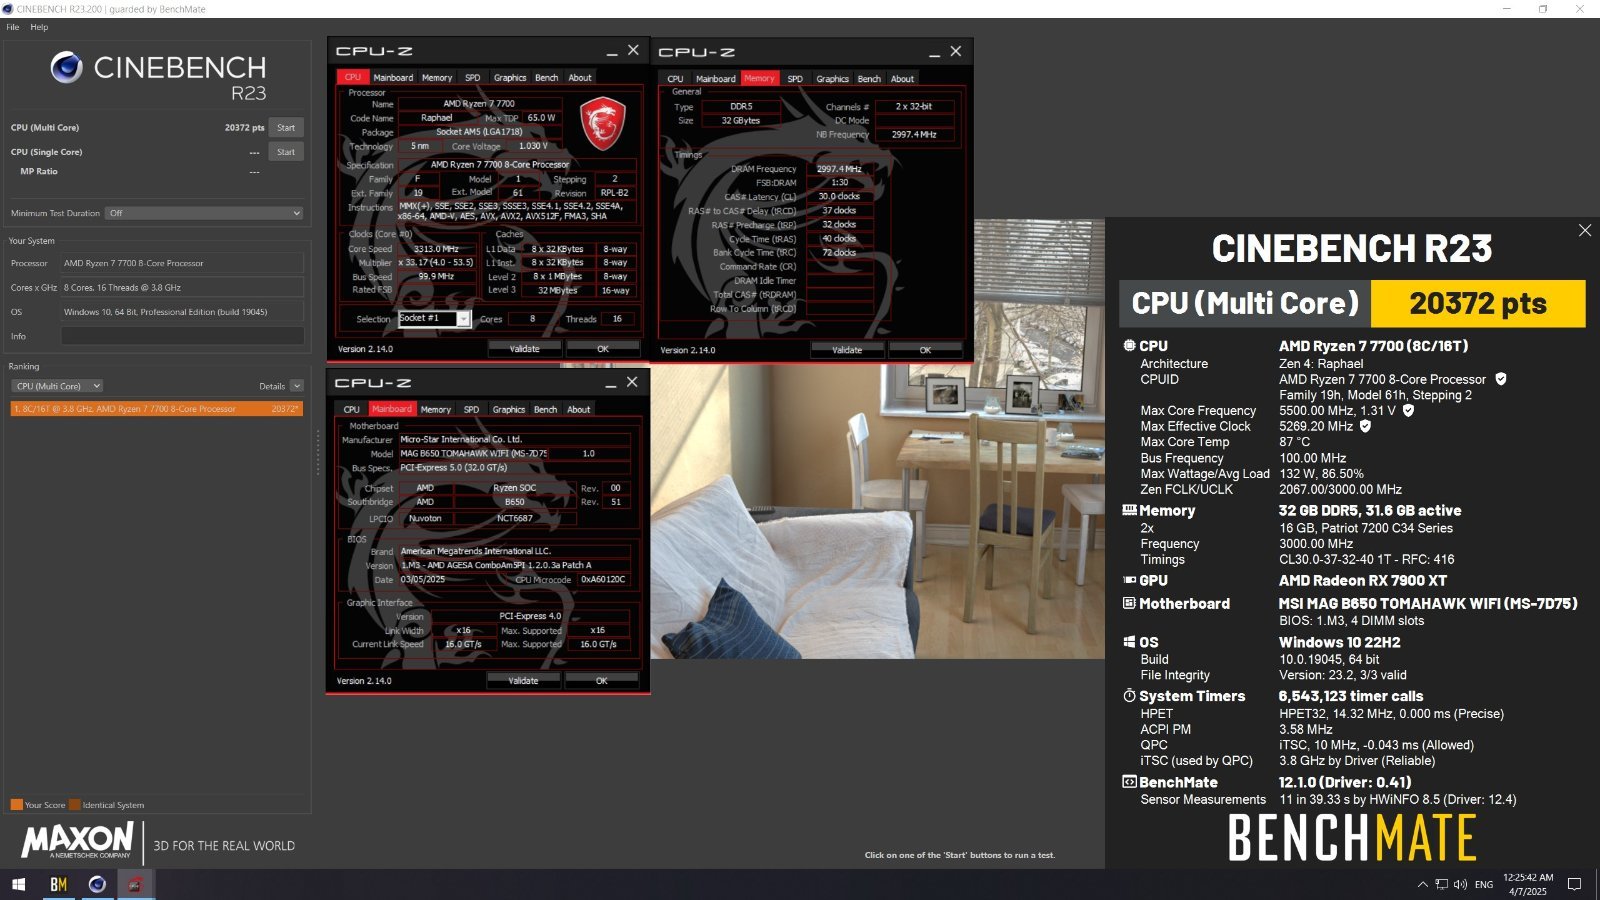
Task: Click Validate in the top-left CPU-Z CPU window
Action: point(525,349)
